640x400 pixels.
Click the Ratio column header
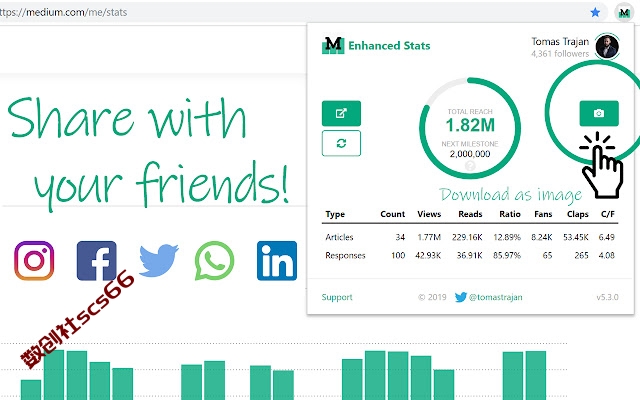(510, 214)
